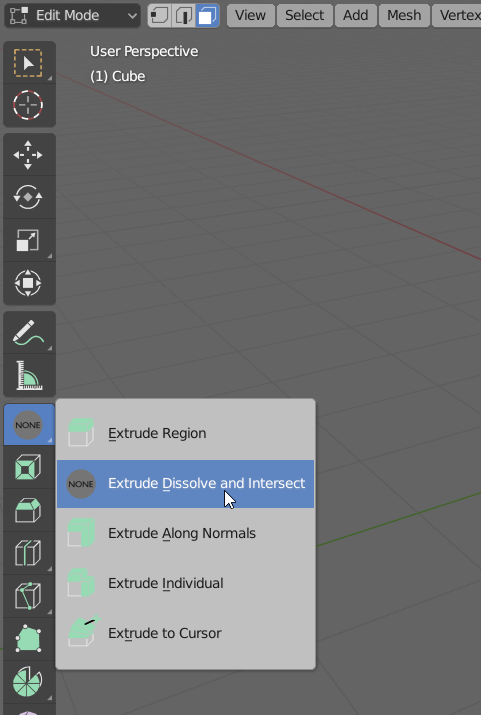
Task: Open the View header menu
Action: coord(251,16)
